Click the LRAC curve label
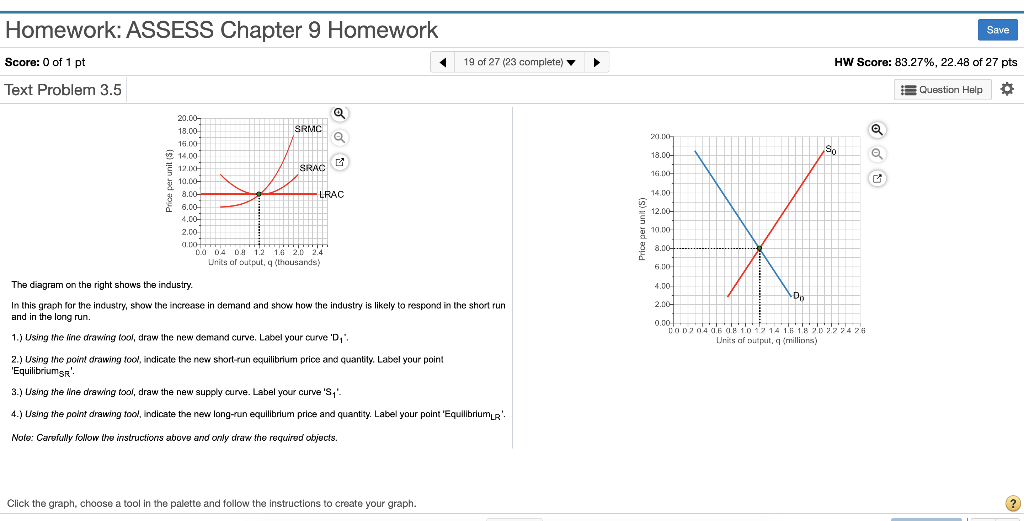Screen dimensions: 1024x521 click(330, 194)
